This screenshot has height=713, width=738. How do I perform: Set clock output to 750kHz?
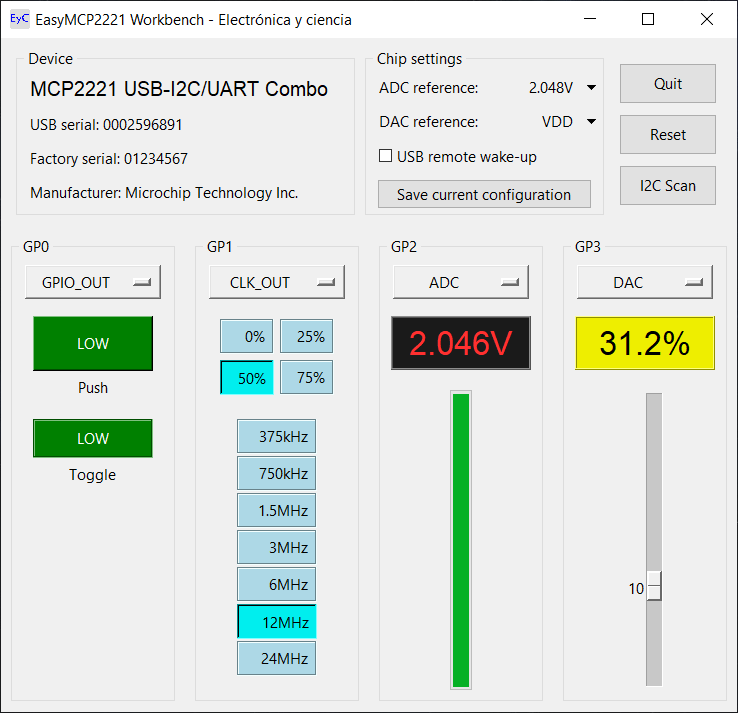click(276, 473)
